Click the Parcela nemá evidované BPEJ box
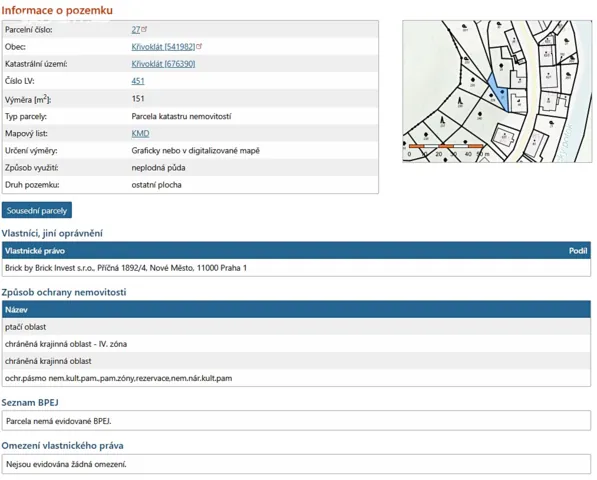This screenshot has height=480, width=597. (296, 421)
